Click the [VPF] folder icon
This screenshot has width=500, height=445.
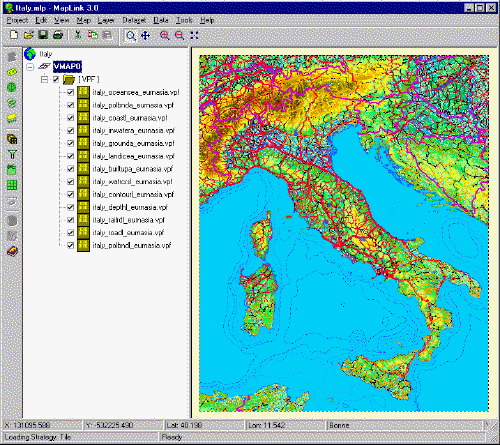[69, 79]
